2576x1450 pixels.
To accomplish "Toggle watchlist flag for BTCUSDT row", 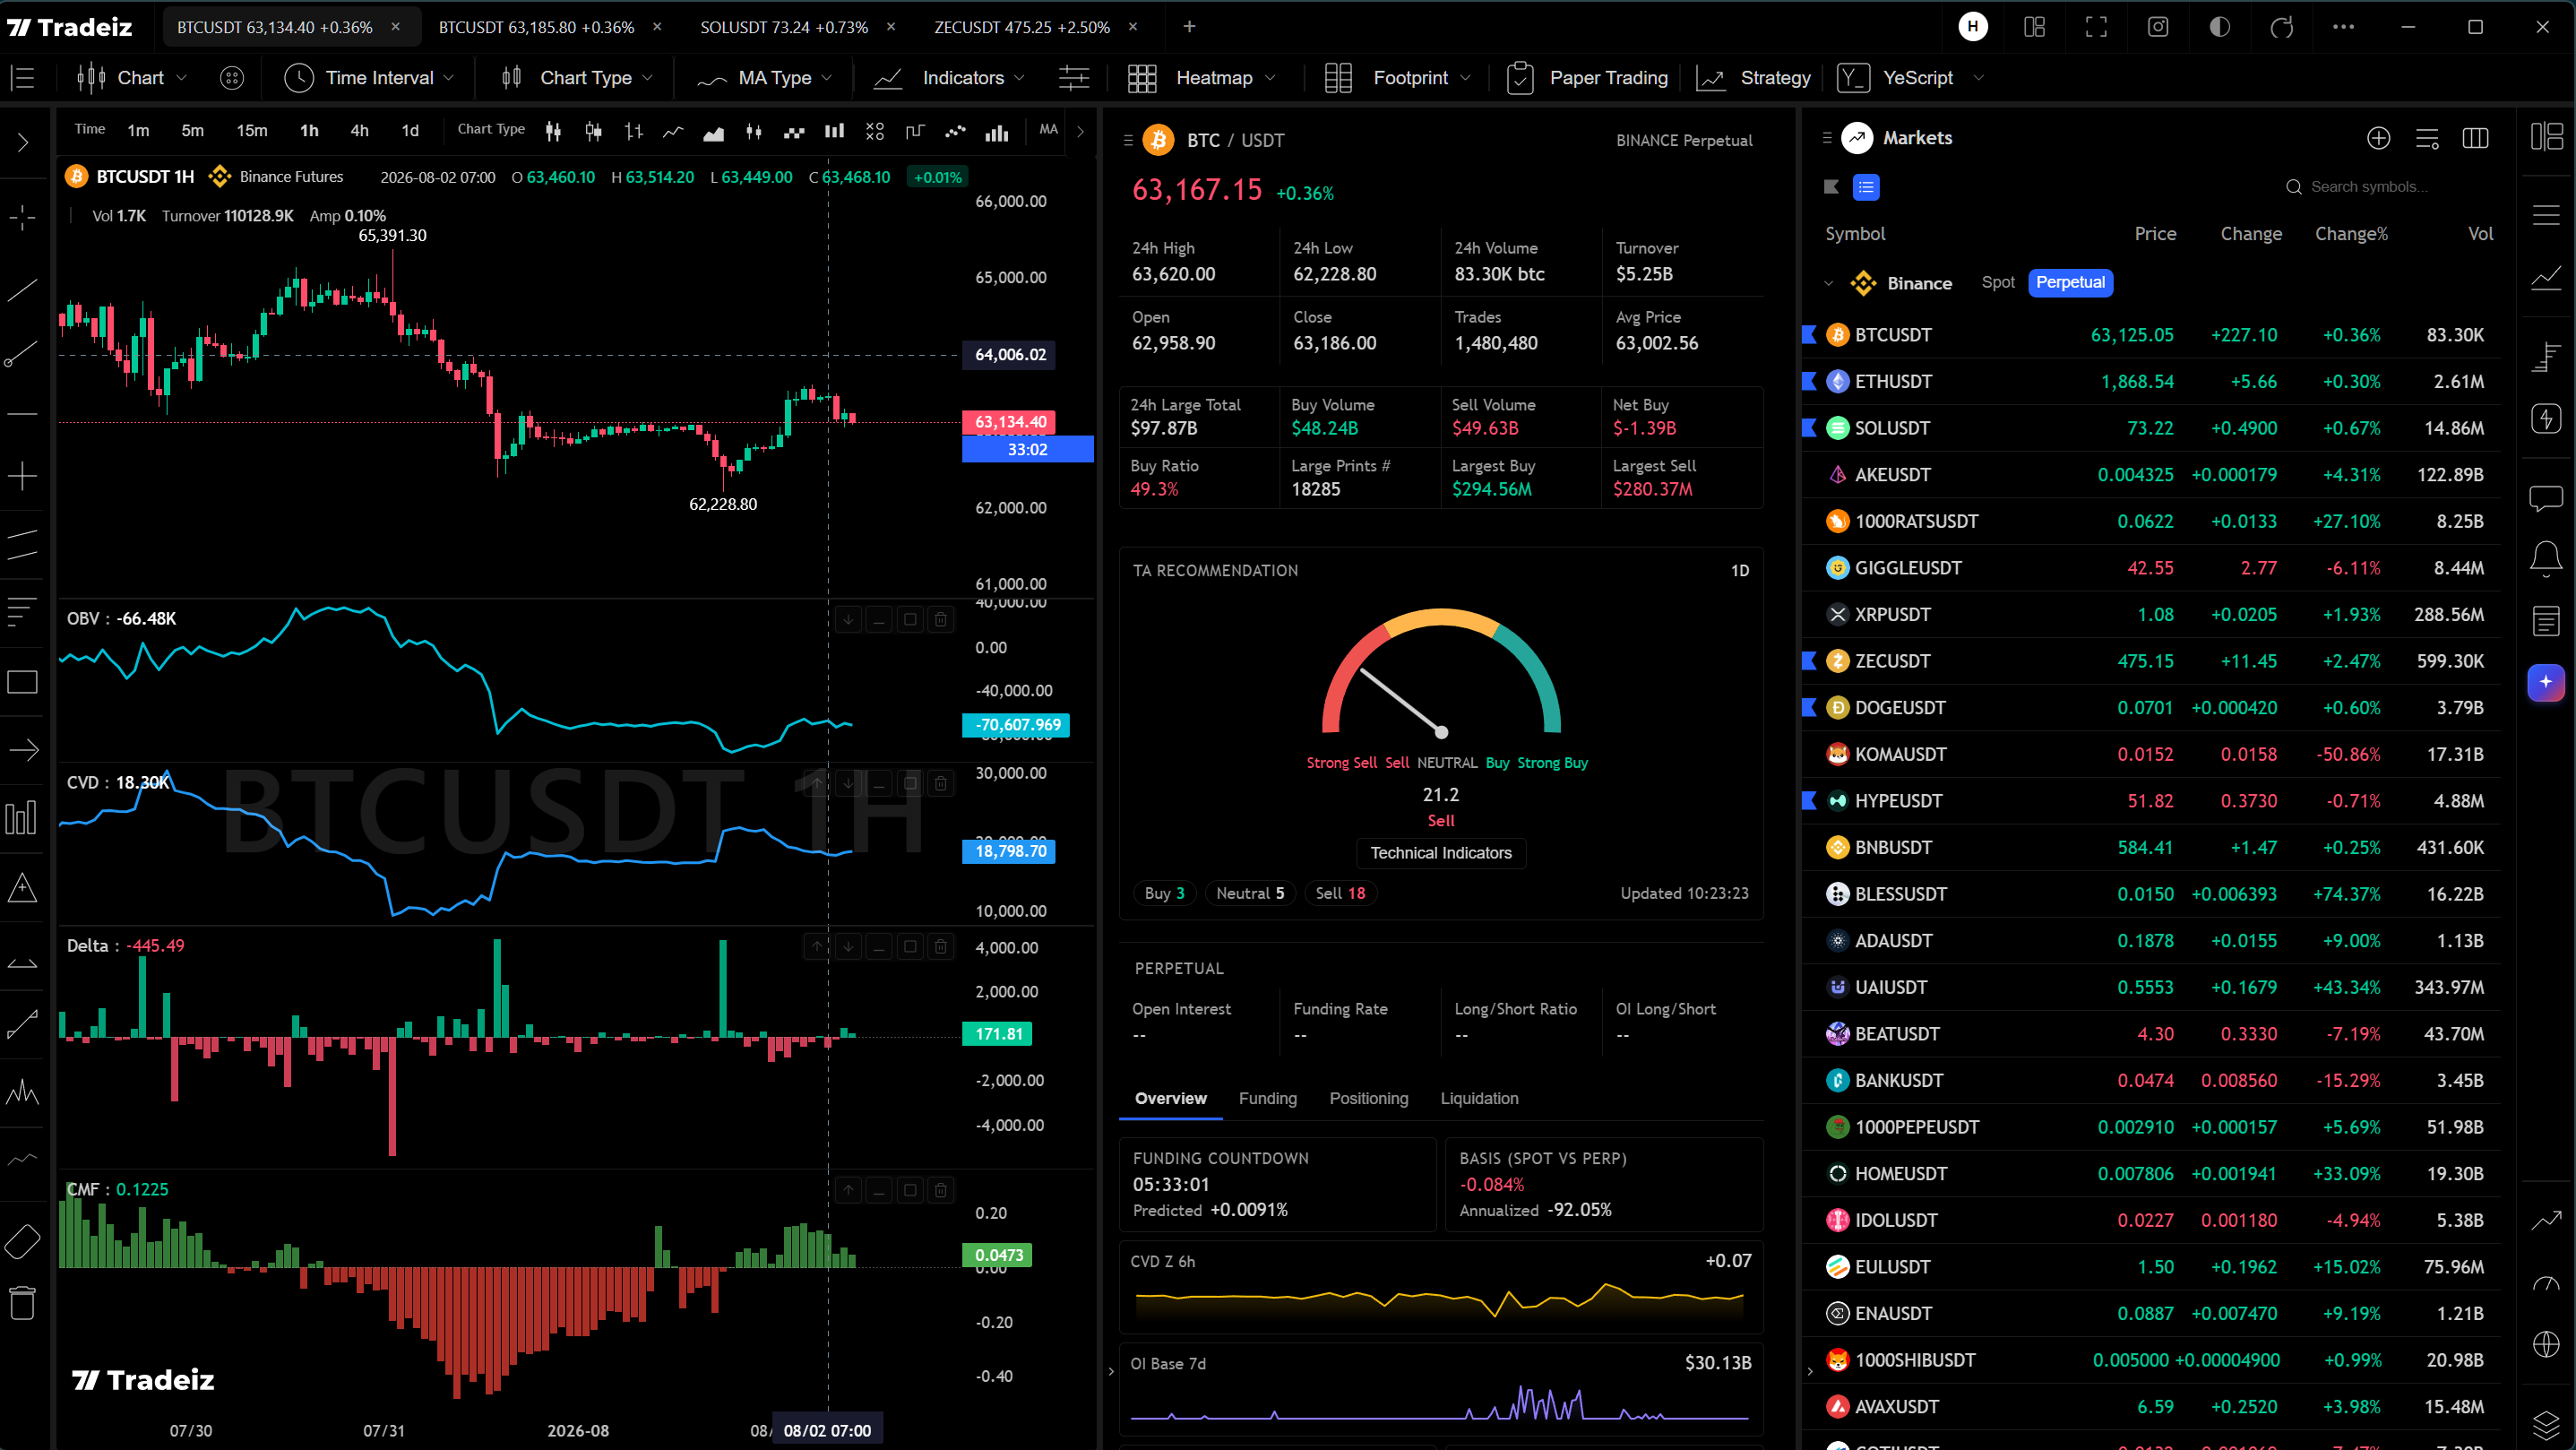I will [x=1809, y=335].
